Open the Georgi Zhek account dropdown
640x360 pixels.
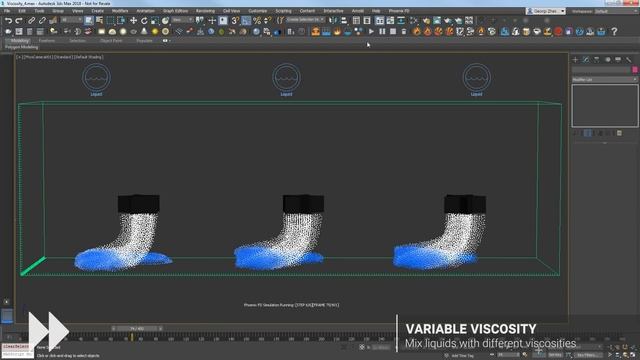coord(545,11)
